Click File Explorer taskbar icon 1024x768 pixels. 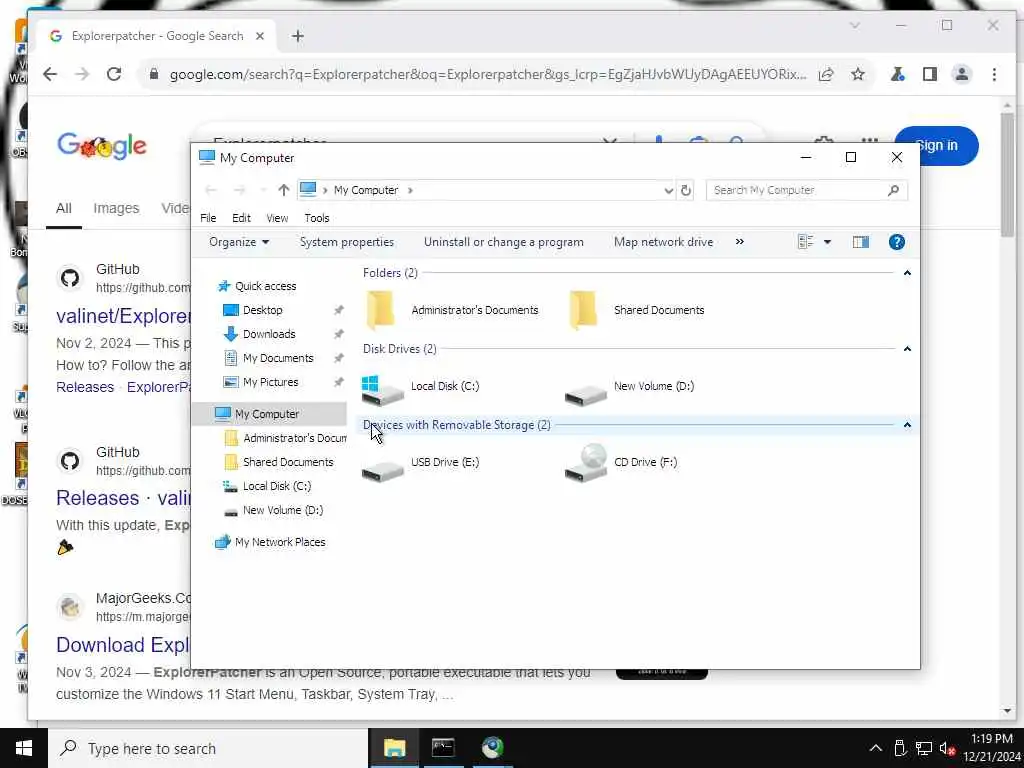(x=394, y=748)
